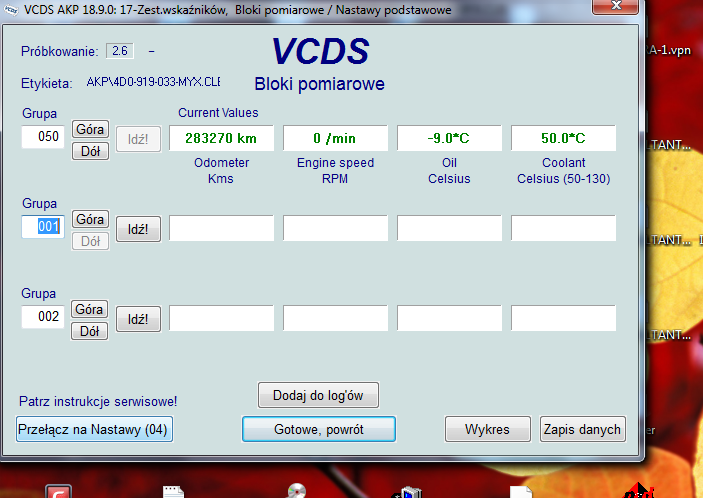The image size is (703, 498).
Task: Select the group 001 number field
Action: coord(43,226)
